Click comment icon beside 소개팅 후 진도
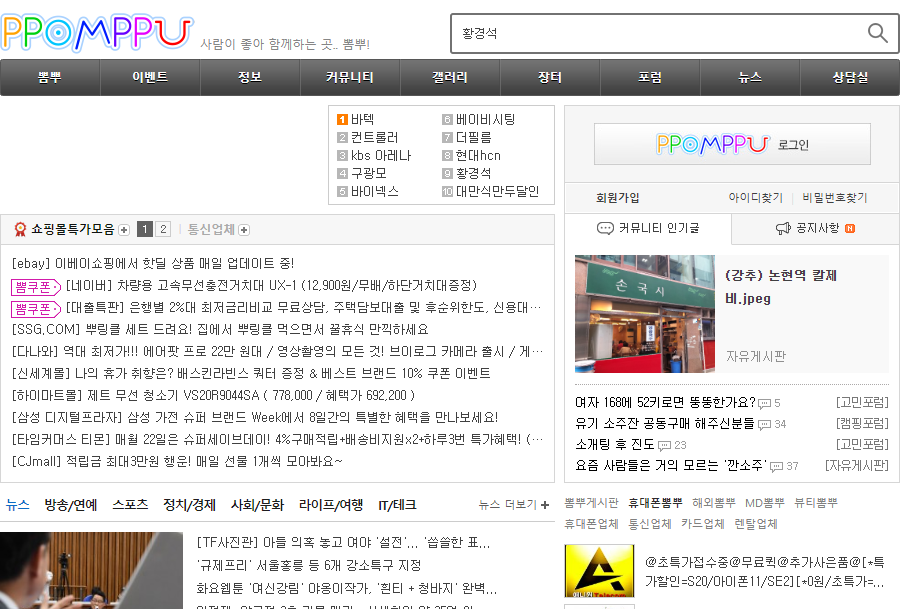 pyautogui.click(x=665, y=445)
